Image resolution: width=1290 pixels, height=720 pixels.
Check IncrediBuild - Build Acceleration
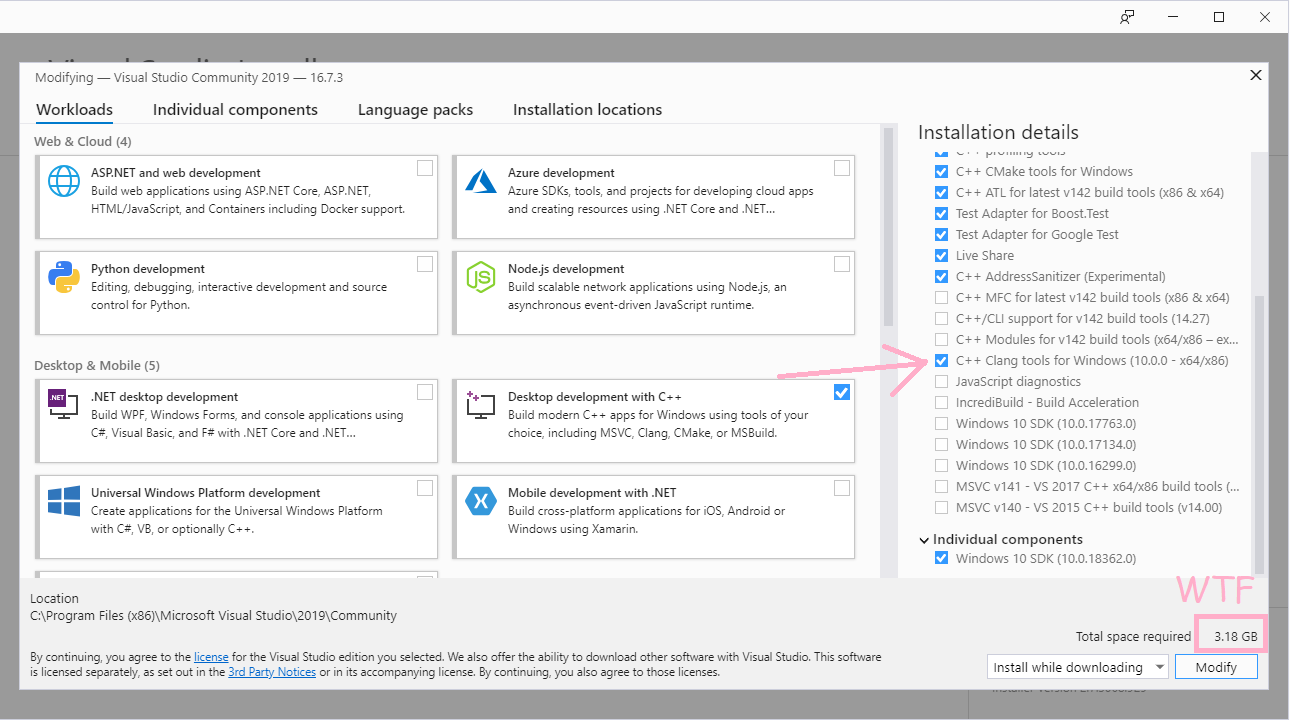click(941, 402)
